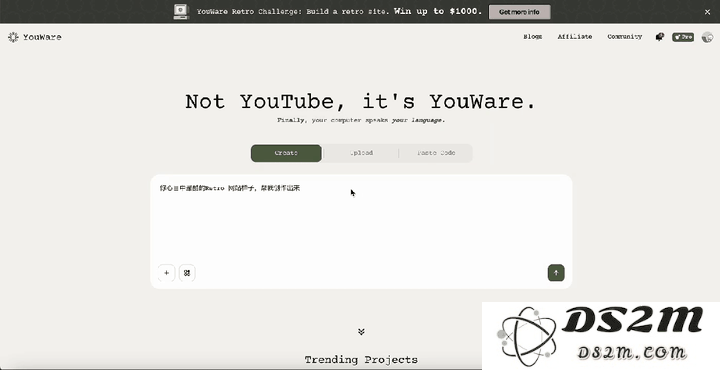Image resolution: width=720 pixels, height=370 pixels.
Task: Submit prompt with the green arrow button
Action: point(556,273)
